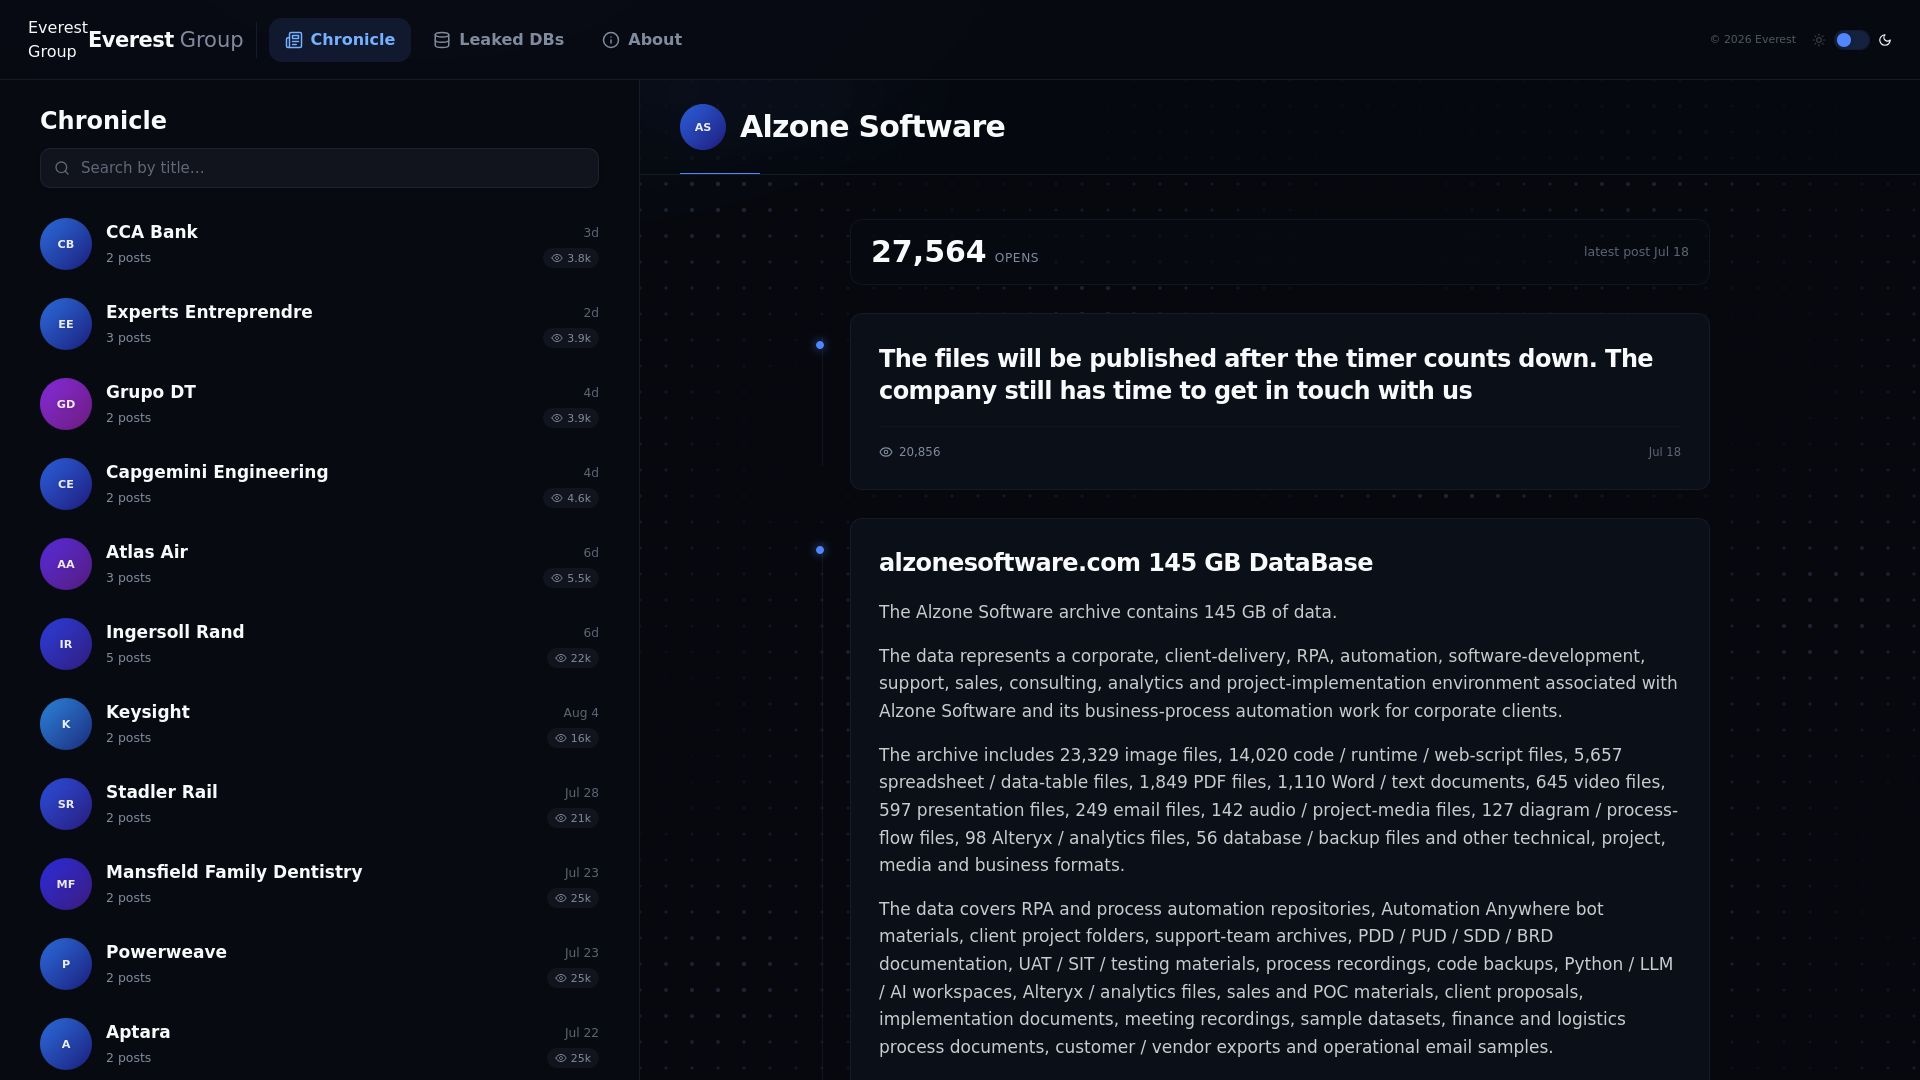Click the K avatar for Keysight

point(66,724)
